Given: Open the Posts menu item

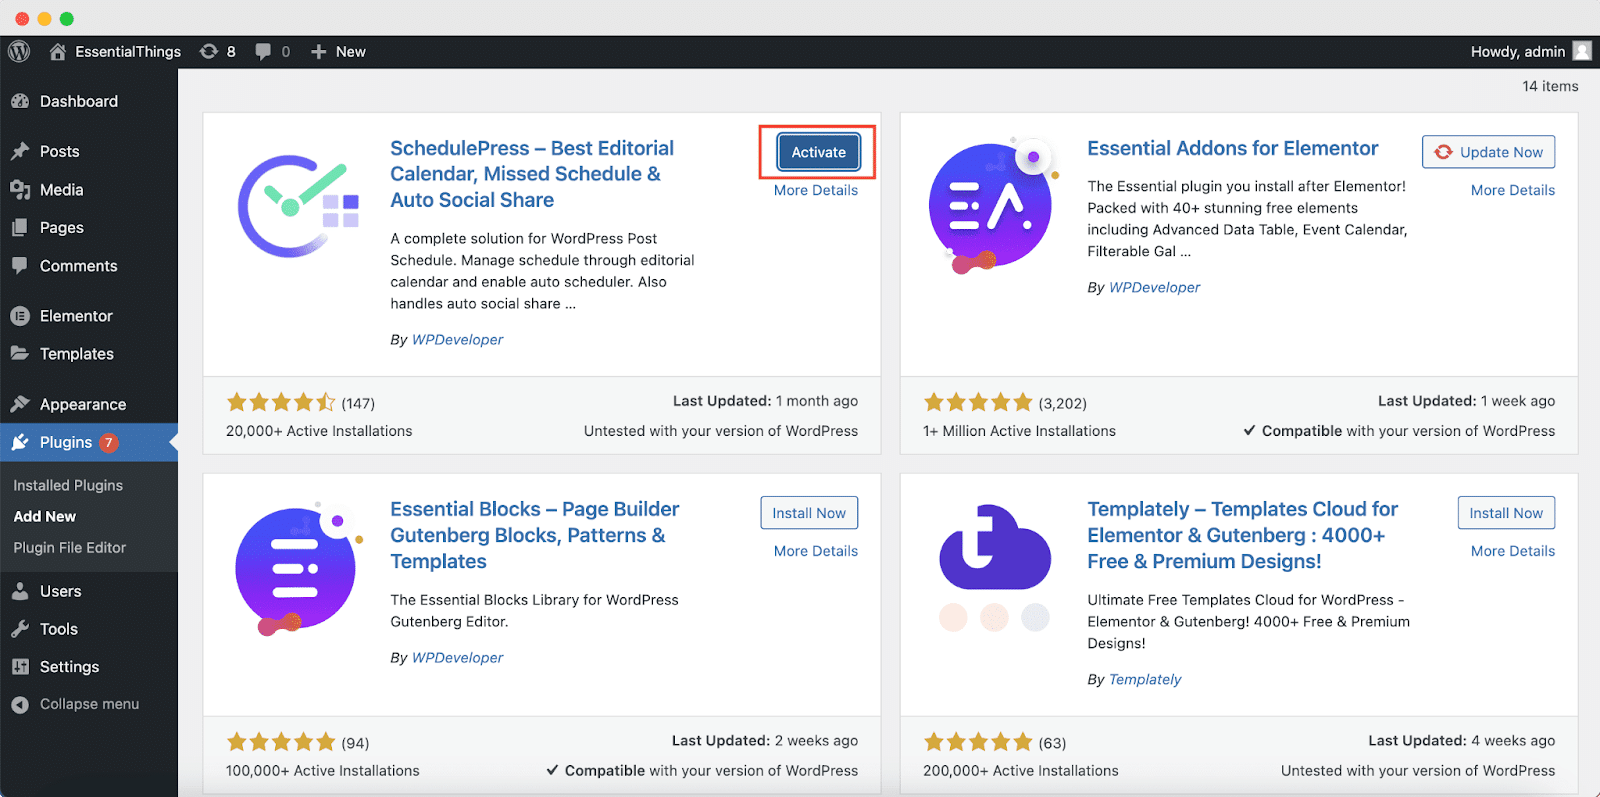Looking at the screenshot, I should pos(59,151).
